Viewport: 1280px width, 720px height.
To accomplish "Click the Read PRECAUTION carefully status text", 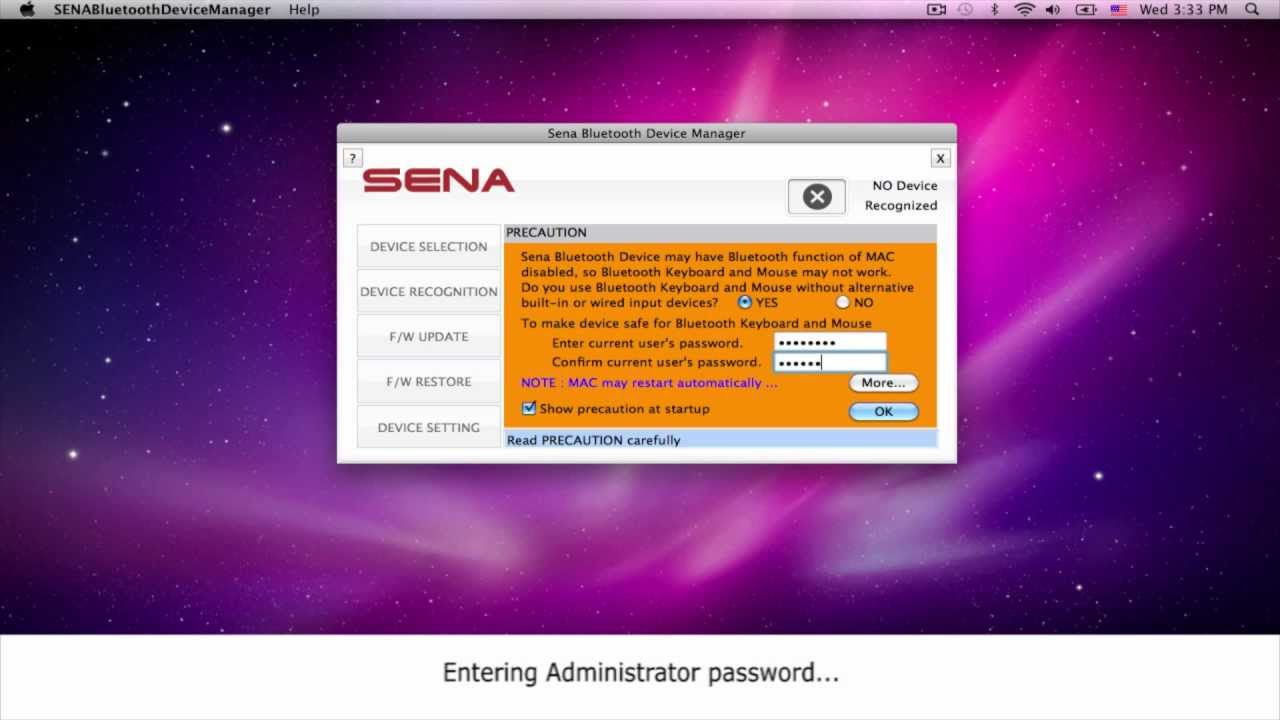I will click(594, 440).
